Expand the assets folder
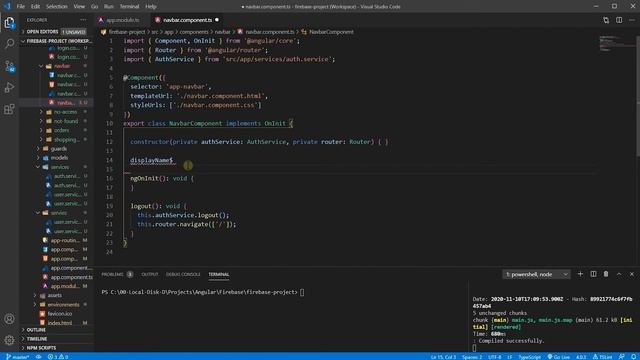 point(54,295)
